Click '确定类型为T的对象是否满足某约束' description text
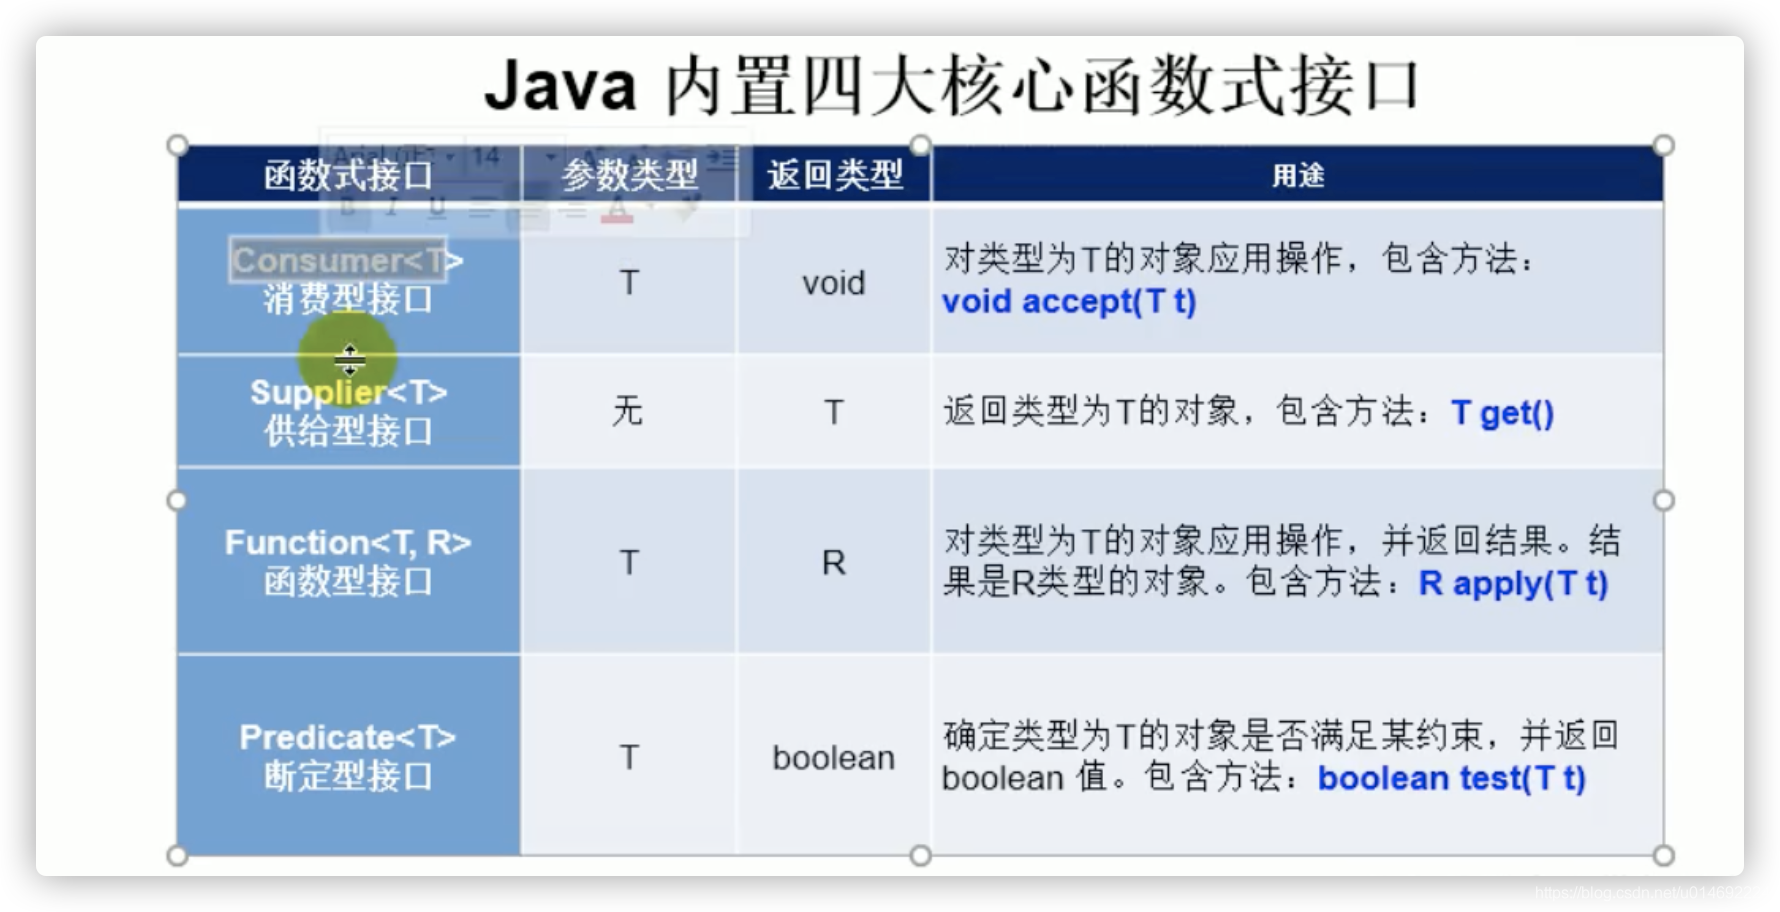Image resolution: width=1780 pixels, height=912 pixels. coord(1212,736)
